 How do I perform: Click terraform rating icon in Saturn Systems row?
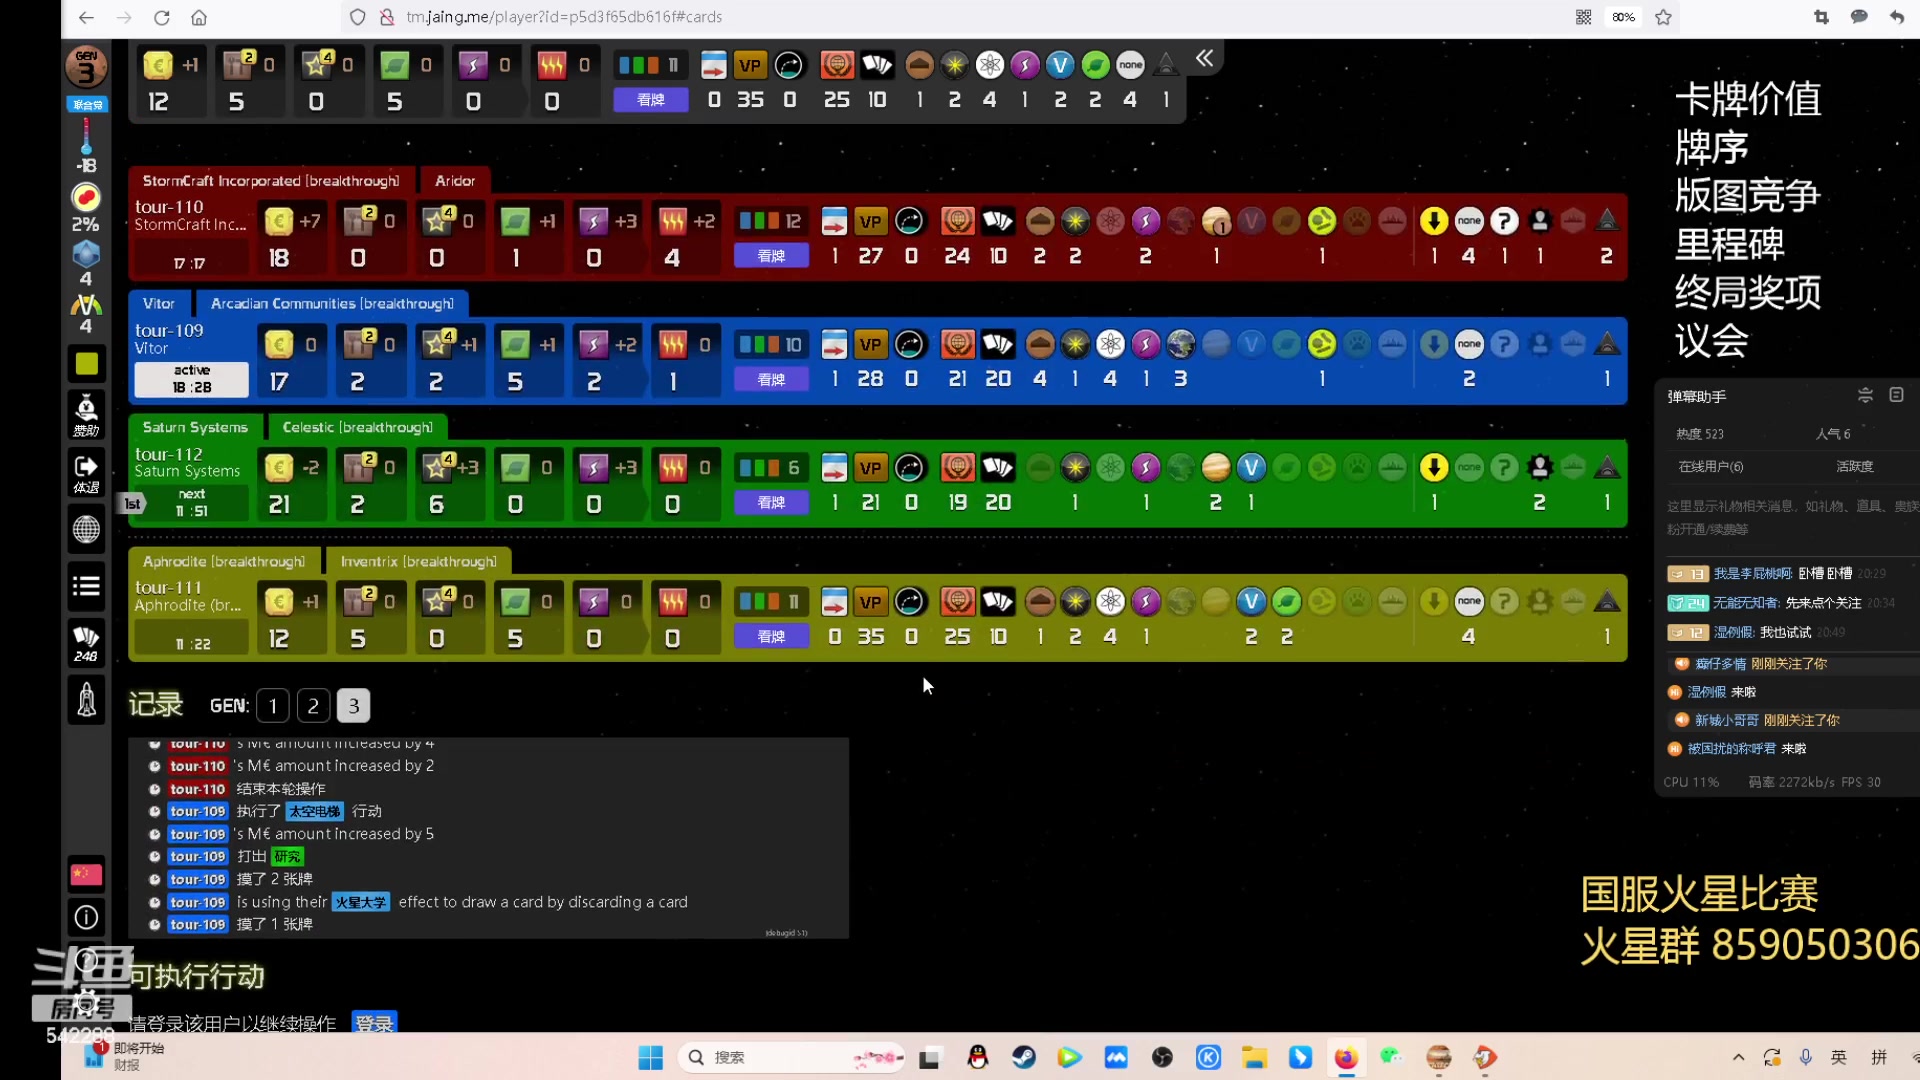[x=957, y=467]
